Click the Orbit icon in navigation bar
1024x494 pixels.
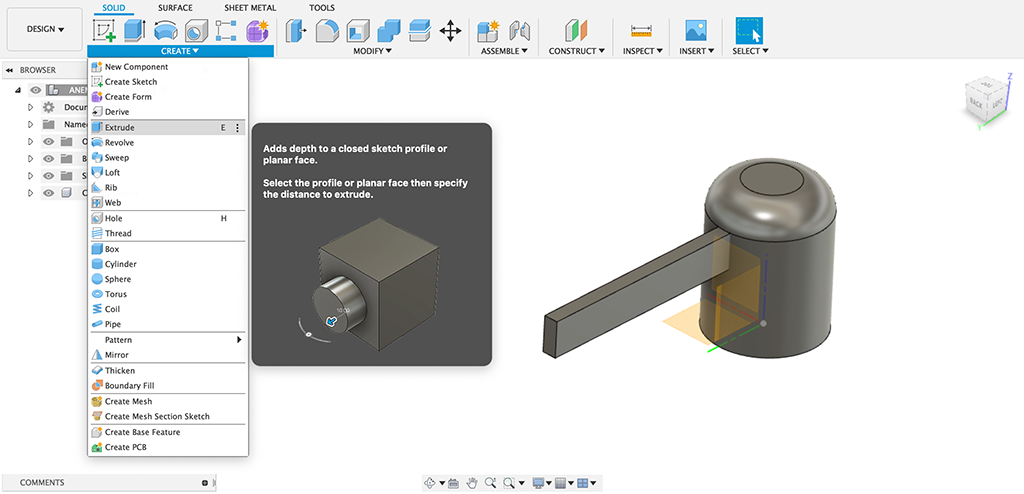[430, 483]
